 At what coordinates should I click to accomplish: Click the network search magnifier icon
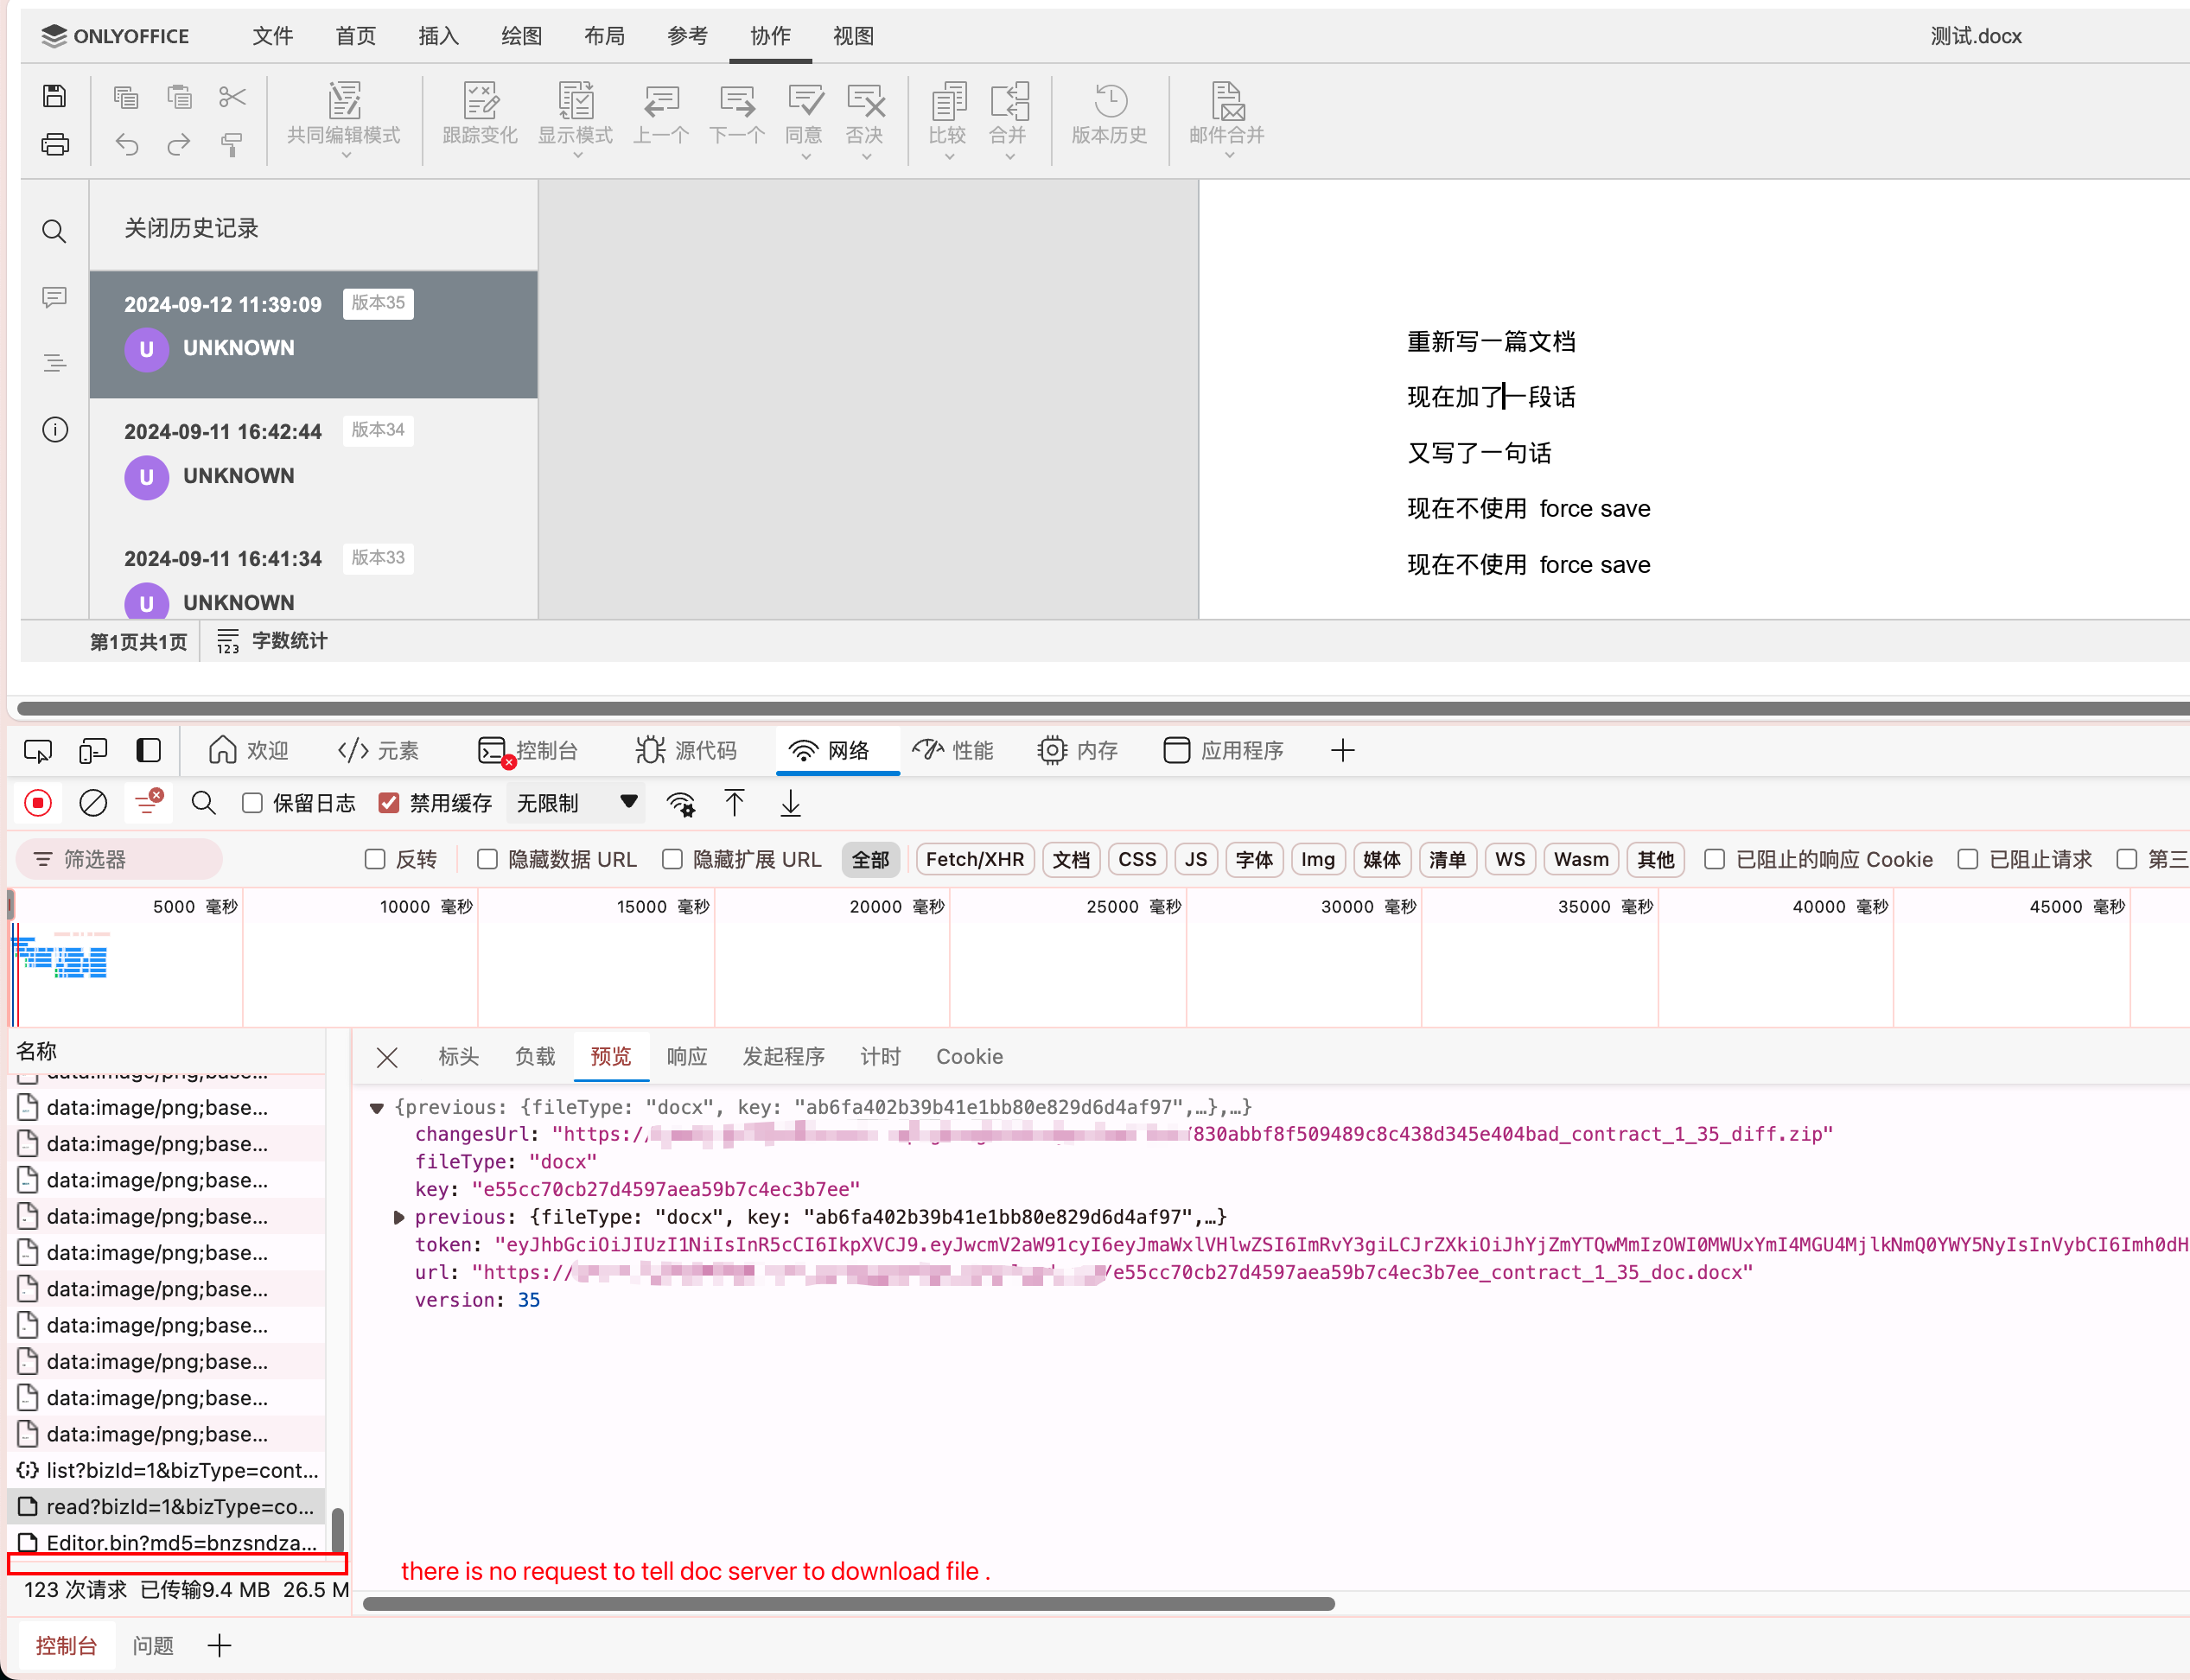[203, 803]
